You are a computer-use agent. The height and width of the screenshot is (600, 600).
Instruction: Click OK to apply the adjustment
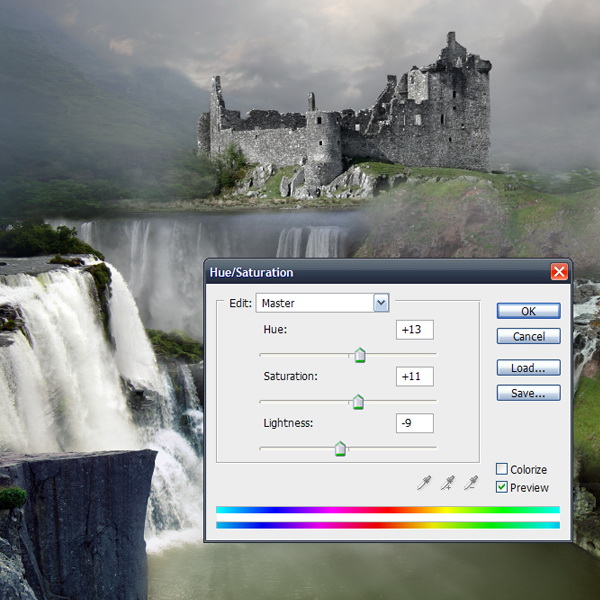(528, 311)
